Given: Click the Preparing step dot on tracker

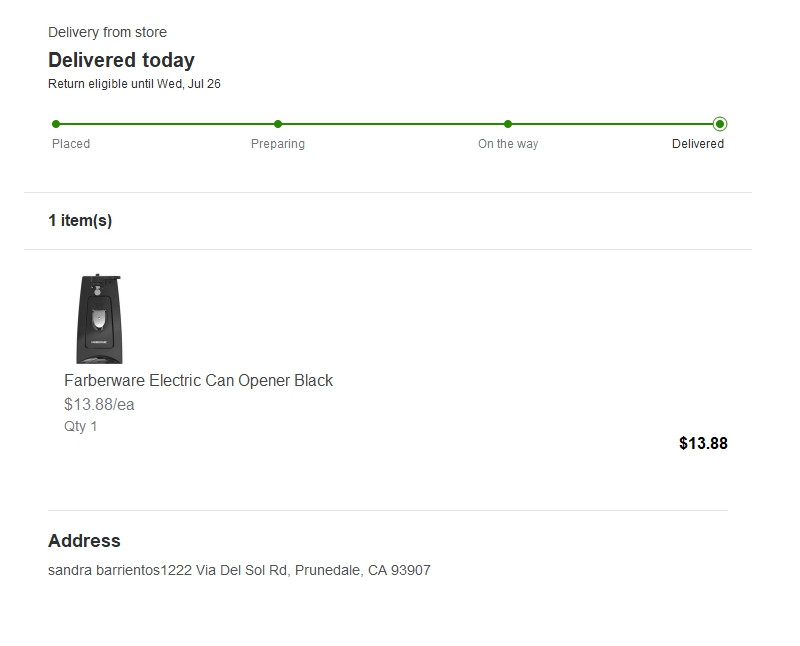Looking at the screenshot, I should (x=278, y=124).
